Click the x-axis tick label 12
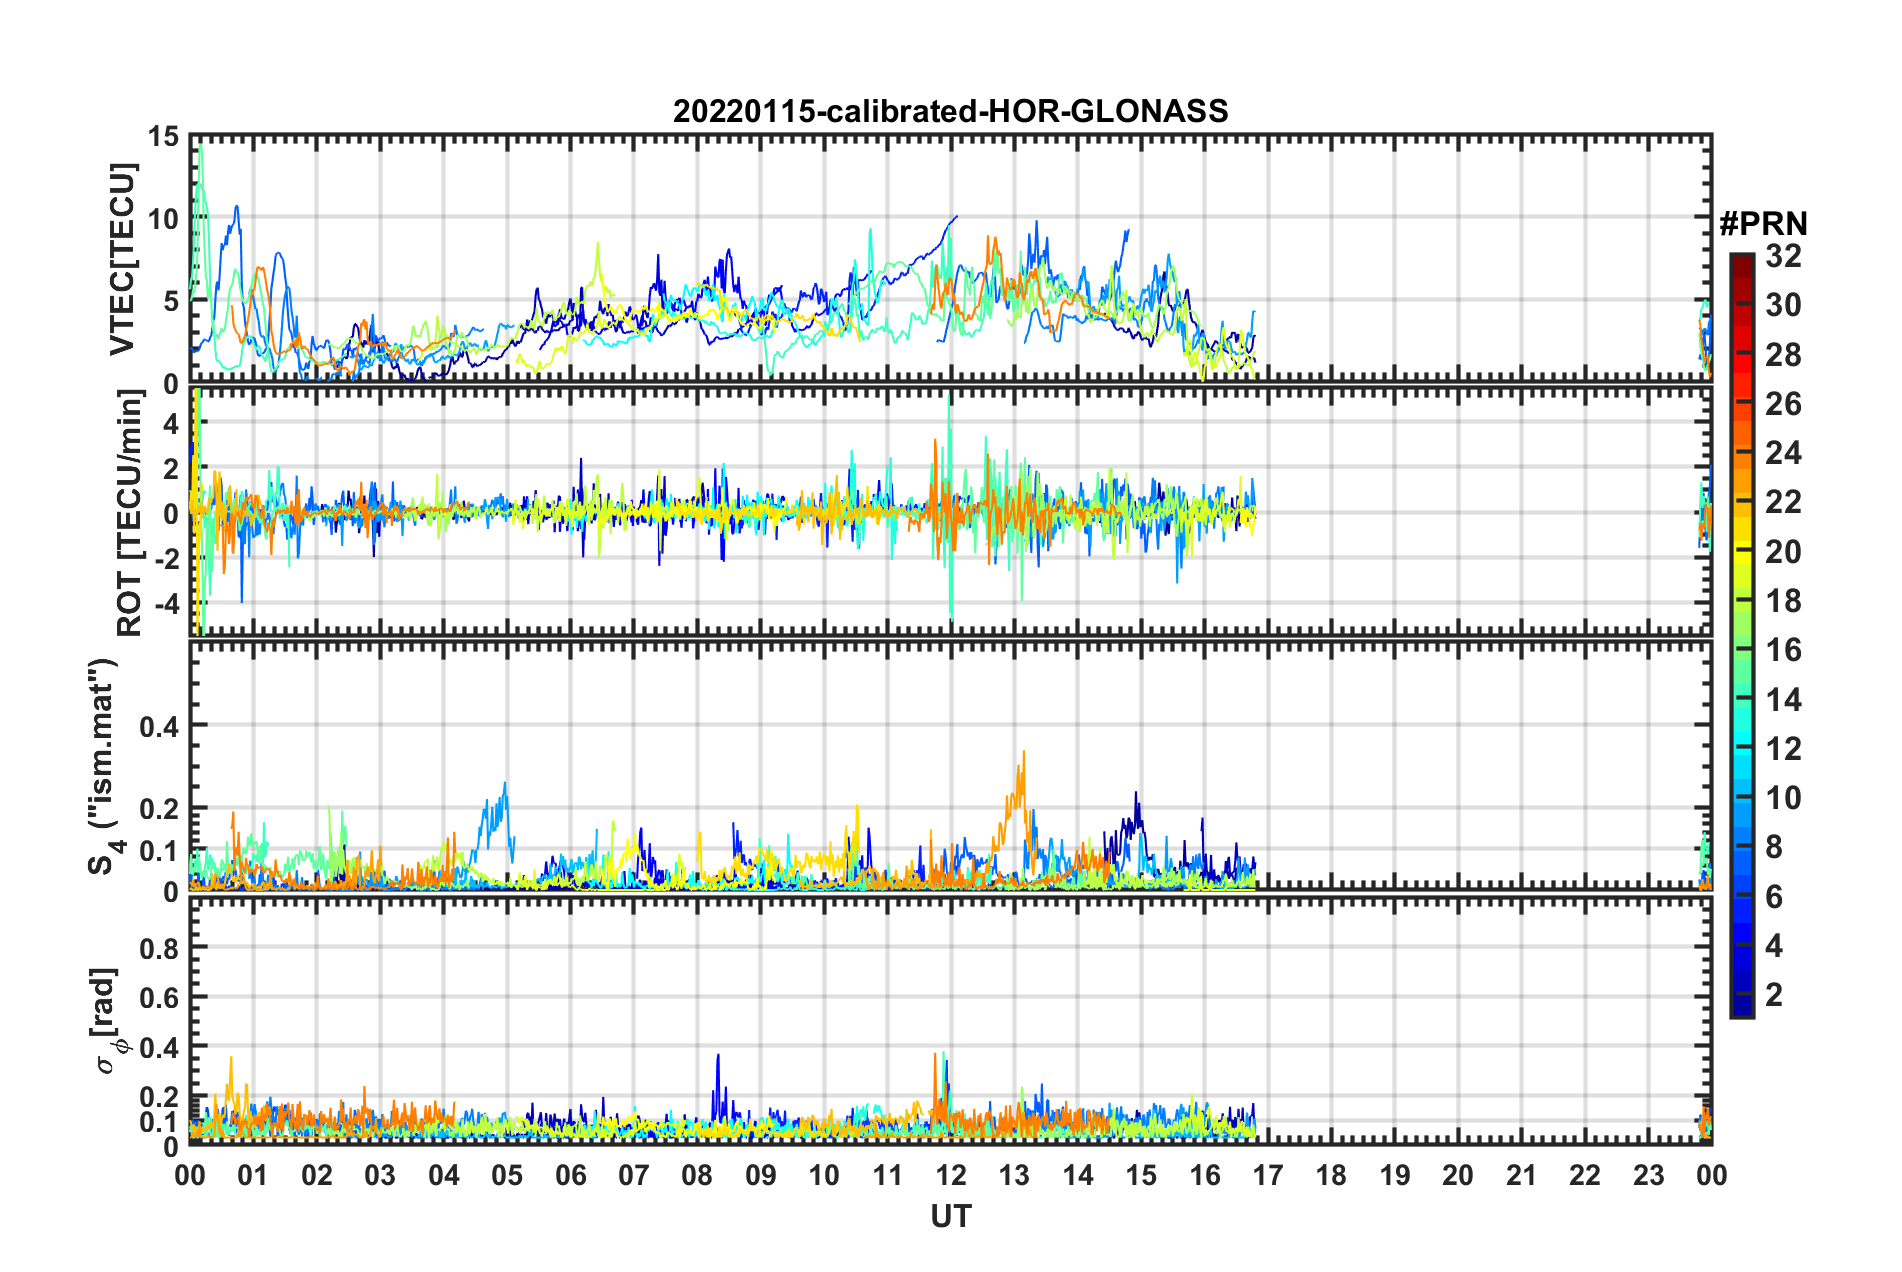Viewport: 1902px width, 1272px height. click(950, 1175)
